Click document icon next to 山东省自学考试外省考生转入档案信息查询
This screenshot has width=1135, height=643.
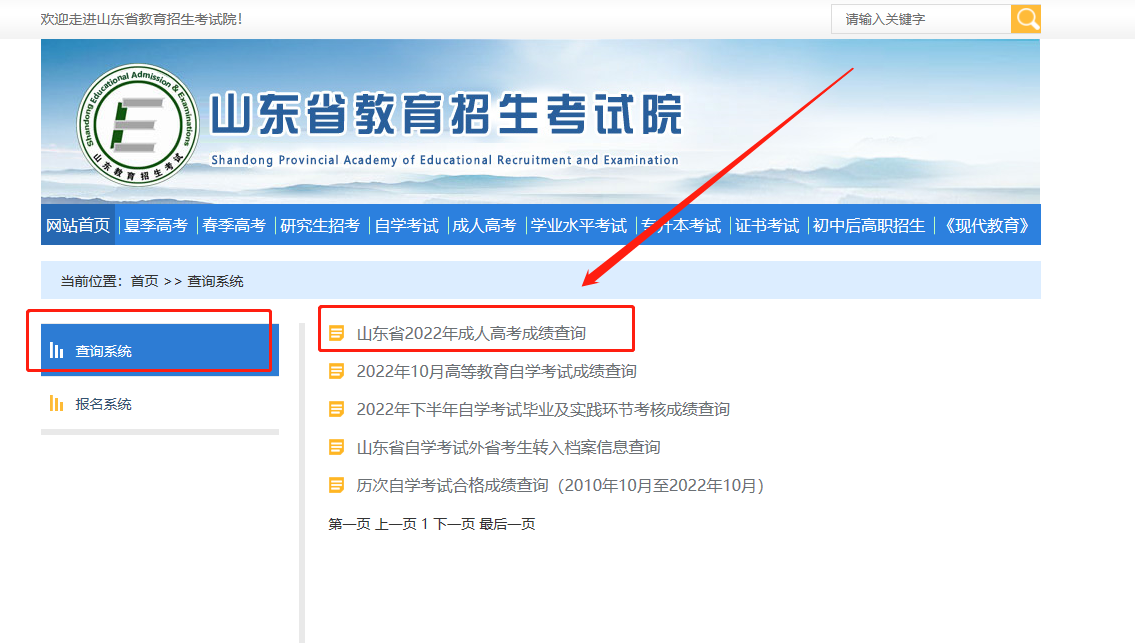337,447
